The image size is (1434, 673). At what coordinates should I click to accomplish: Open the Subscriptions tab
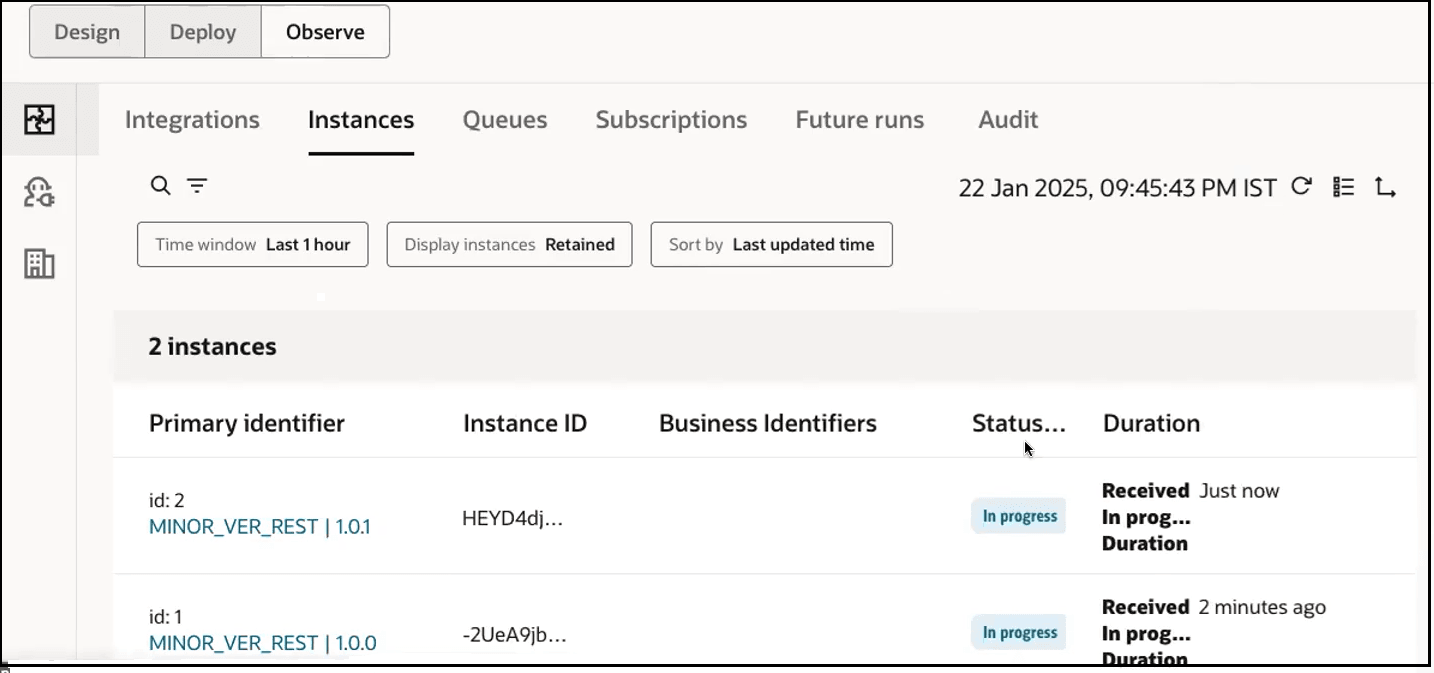[x=671, y=119]
